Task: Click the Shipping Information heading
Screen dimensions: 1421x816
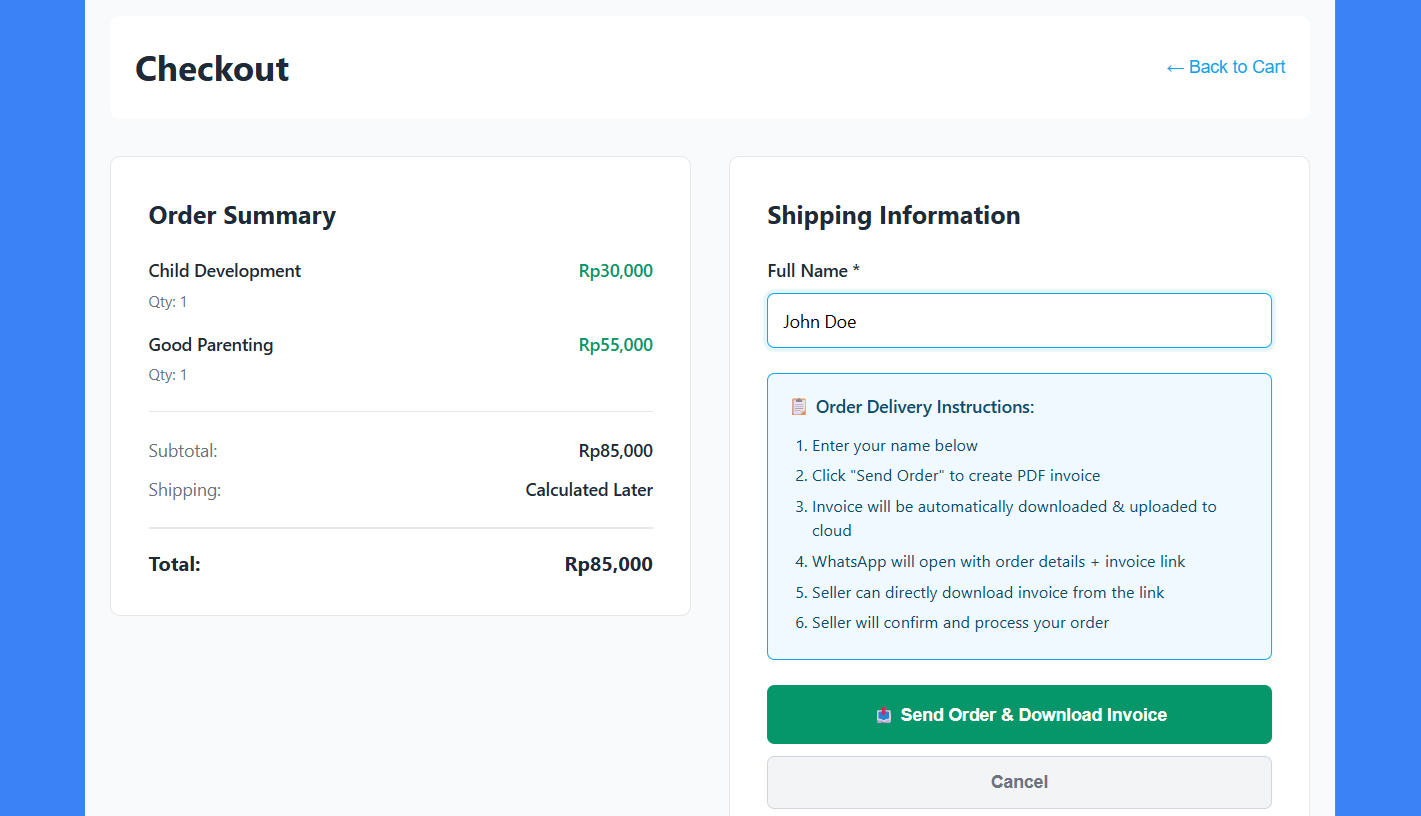Action: point(893,215)
